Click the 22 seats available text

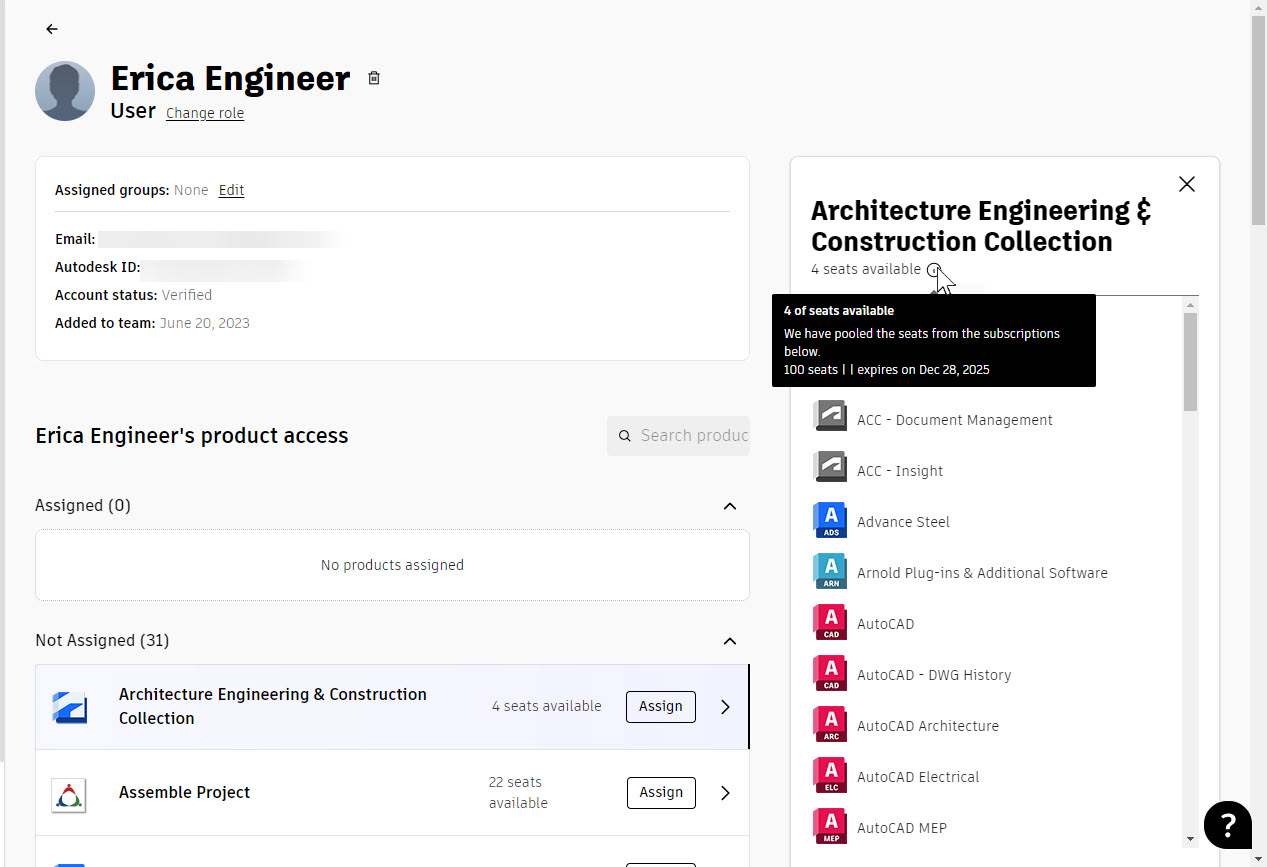(x=518, y=792)
